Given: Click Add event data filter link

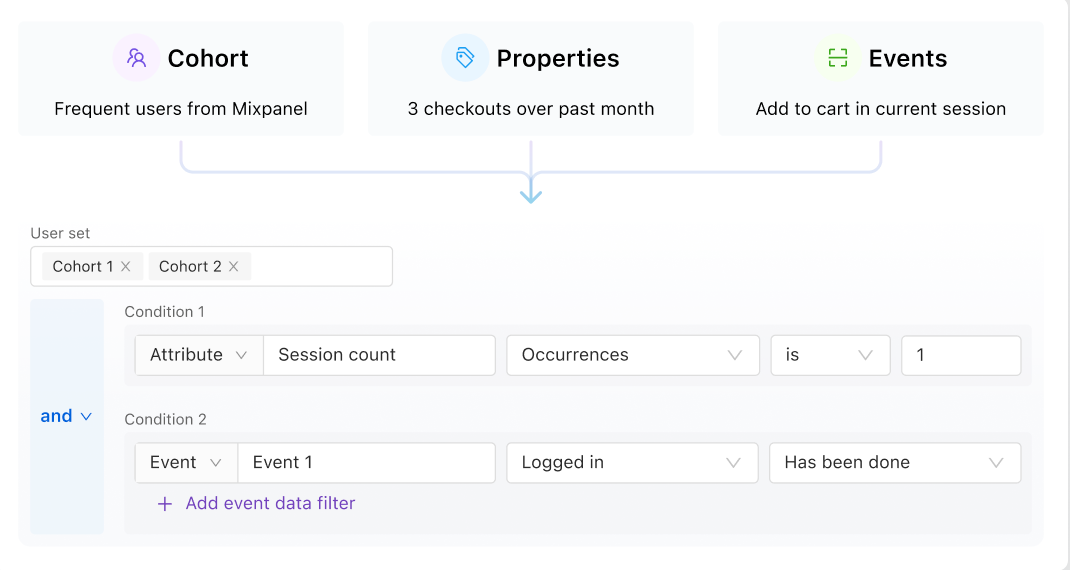Looking at the screenshot, I should pos(270,503).
